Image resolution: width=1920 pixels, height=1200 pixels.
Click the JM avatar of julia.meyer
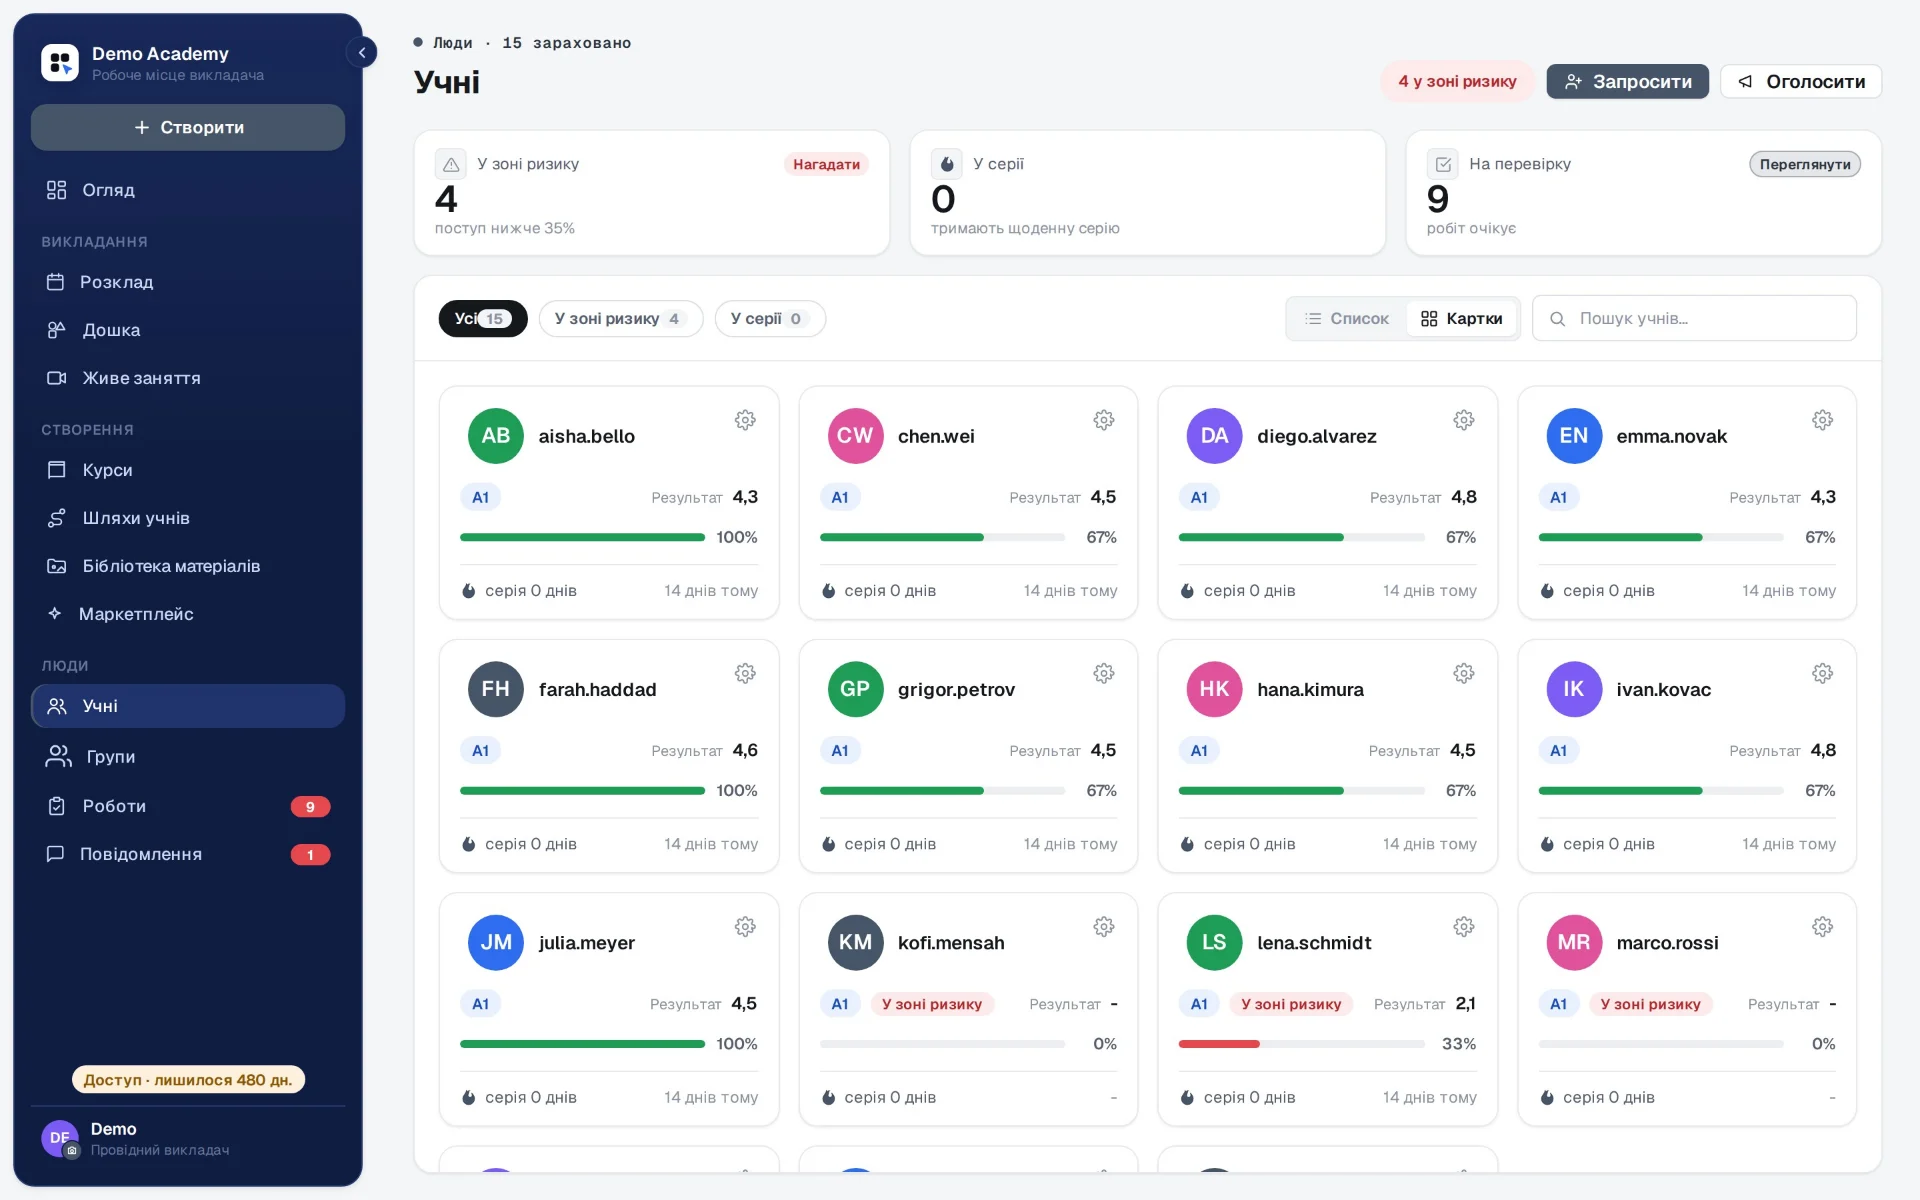click(x=496, y=942)
